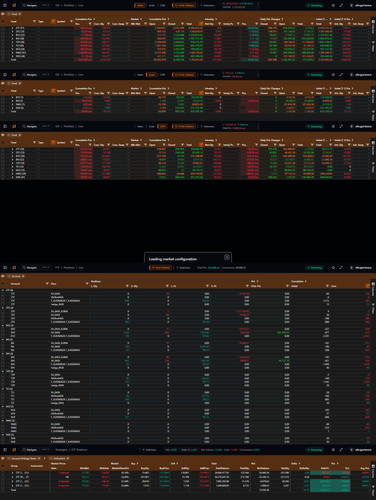Image resolution: width=376 pixels, height=500 pixels.
Task: Filter the Symbol column in top panel
Action: 71,21
